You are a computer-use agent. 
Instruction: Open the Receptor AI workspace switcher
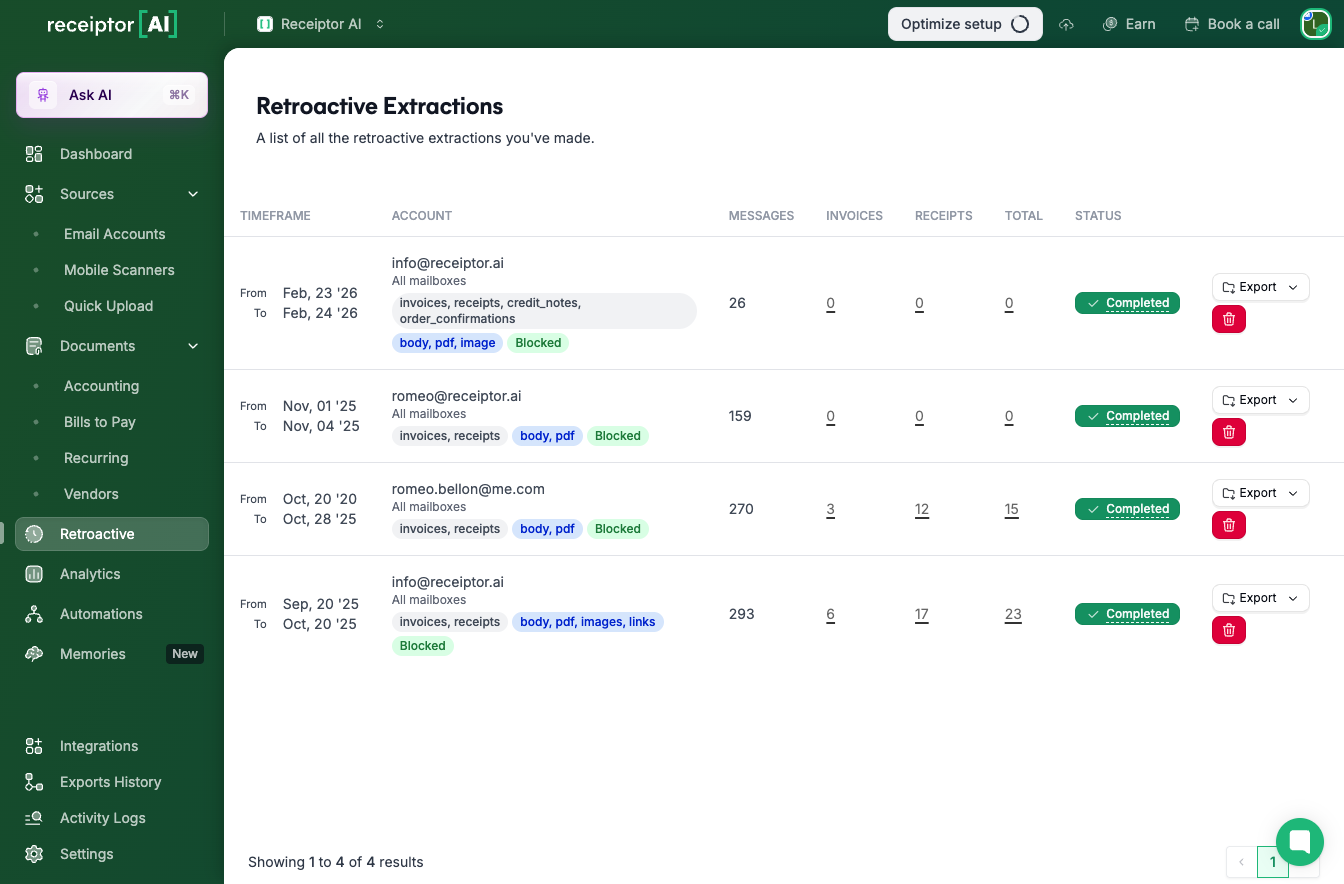pos(321,24)
